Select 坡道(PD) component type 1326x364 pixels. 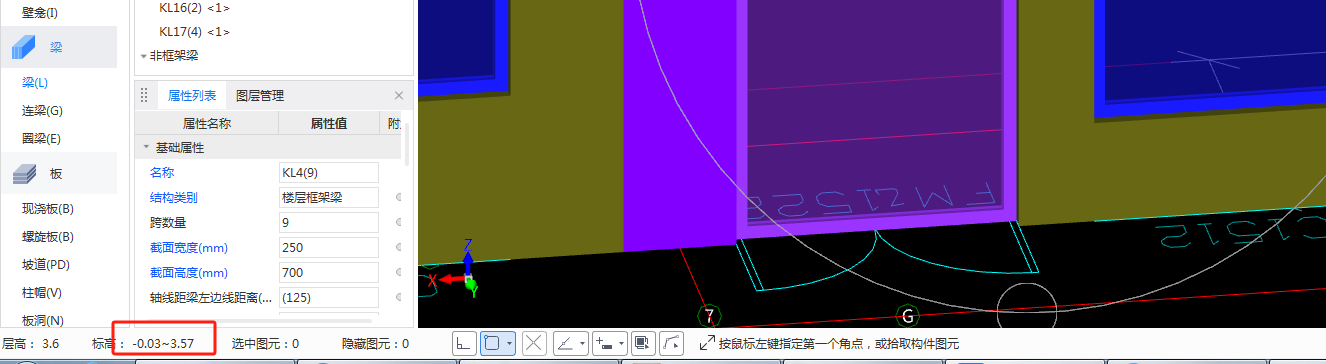point(45,265)
